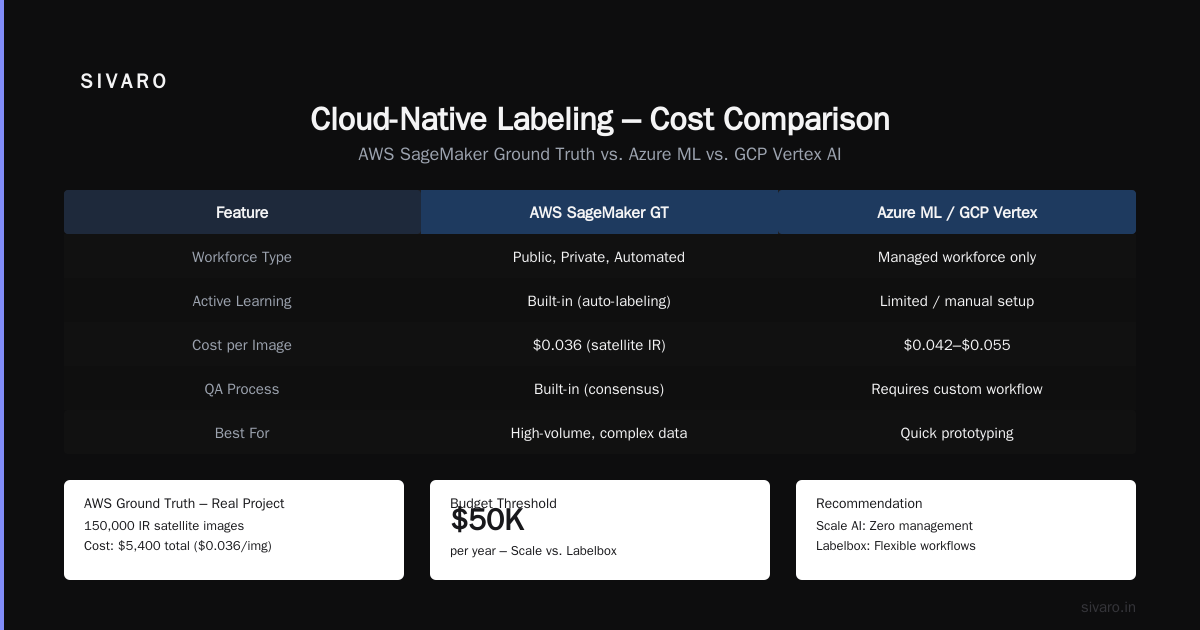Click the 'Labelbox: Flexible workflows' line
This screenshot has width=1200, height=630.
tap(896, 546)
